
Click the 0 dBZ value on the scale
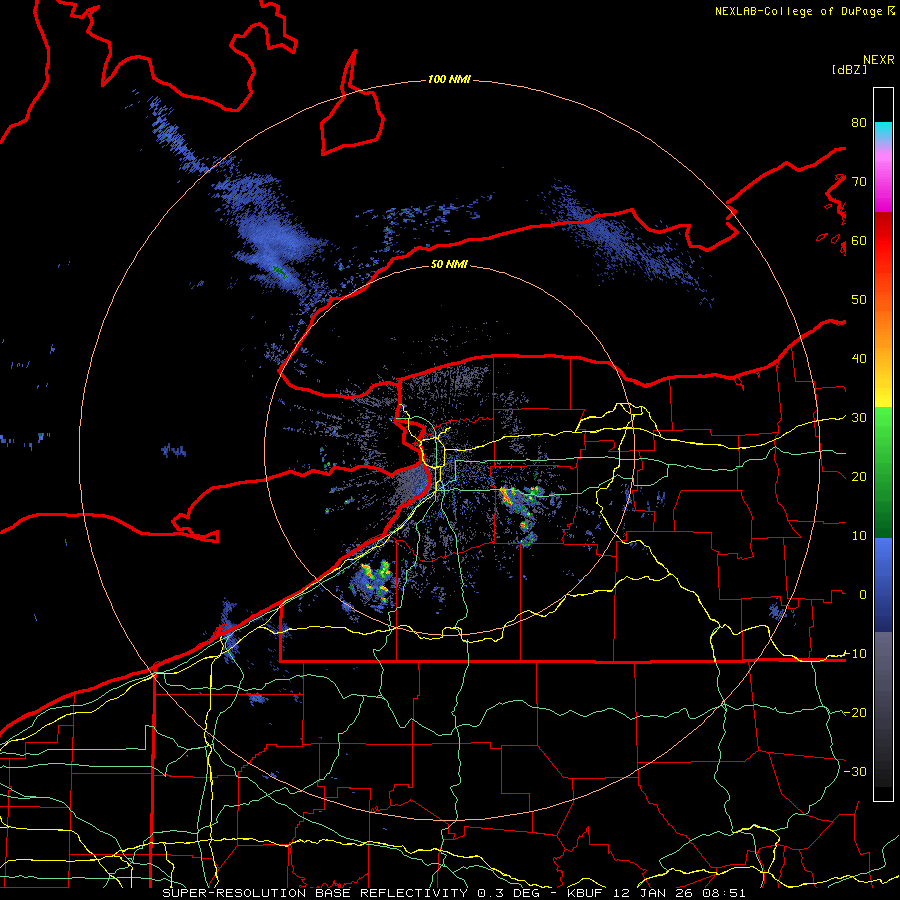[x=863, y=595]
